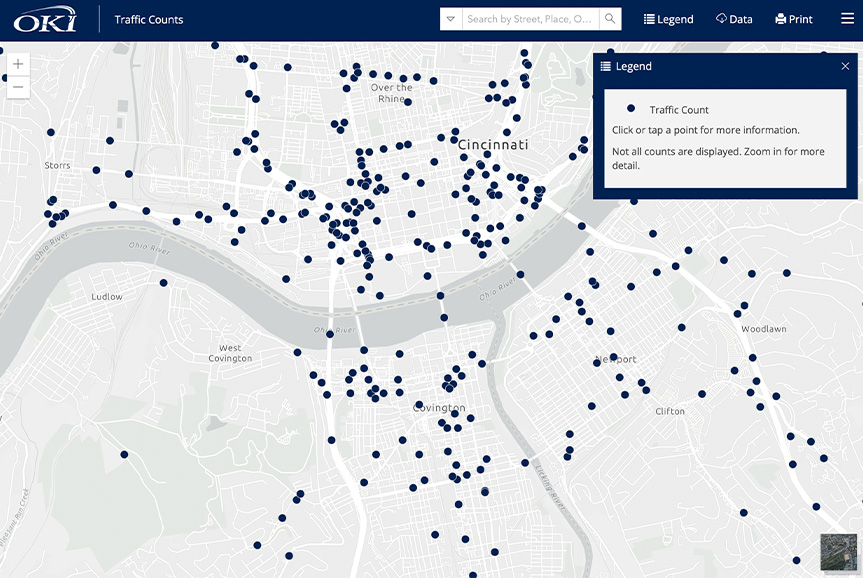Zoom out using the minus control
Viewport: 863px width, 578px height.
tap(18, 87)
